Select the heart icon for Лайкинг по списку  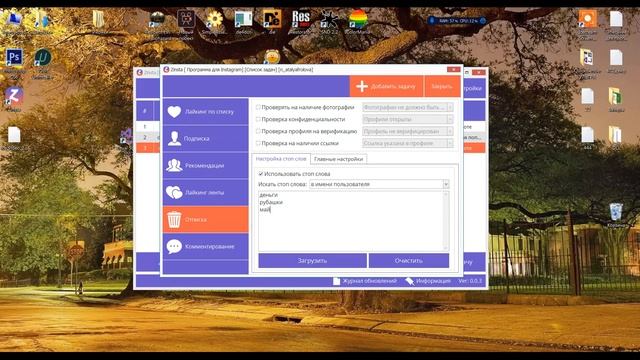[x=174, y=111]
